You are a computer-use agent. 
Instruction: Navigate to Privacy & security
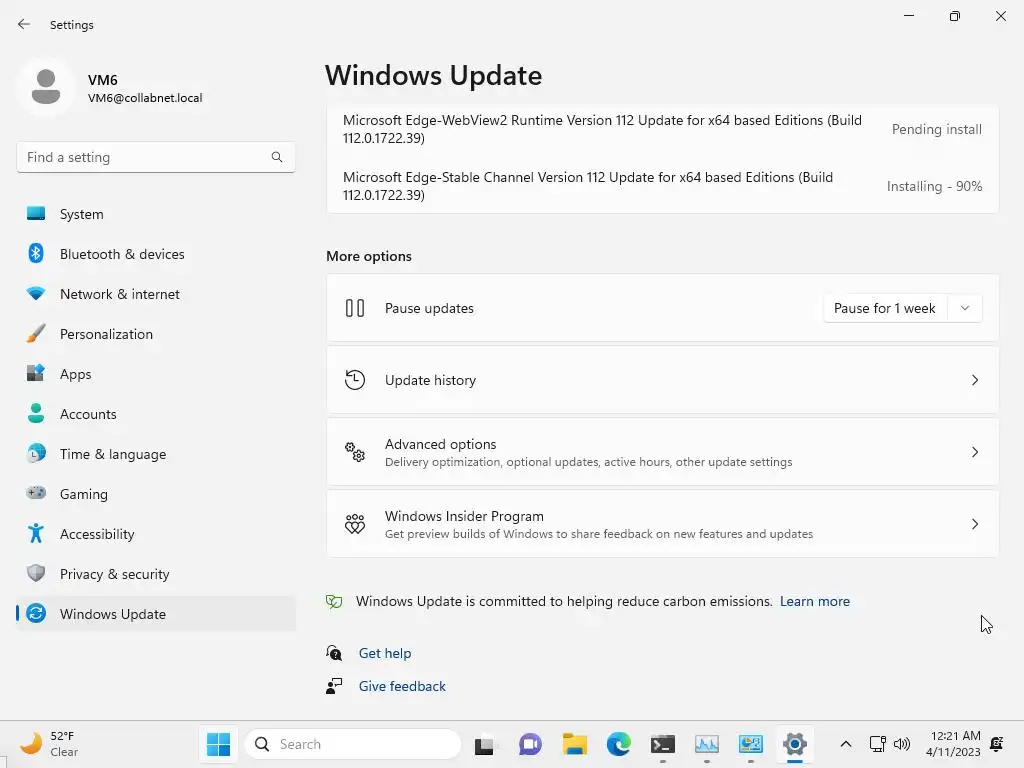tap(156, 573)
